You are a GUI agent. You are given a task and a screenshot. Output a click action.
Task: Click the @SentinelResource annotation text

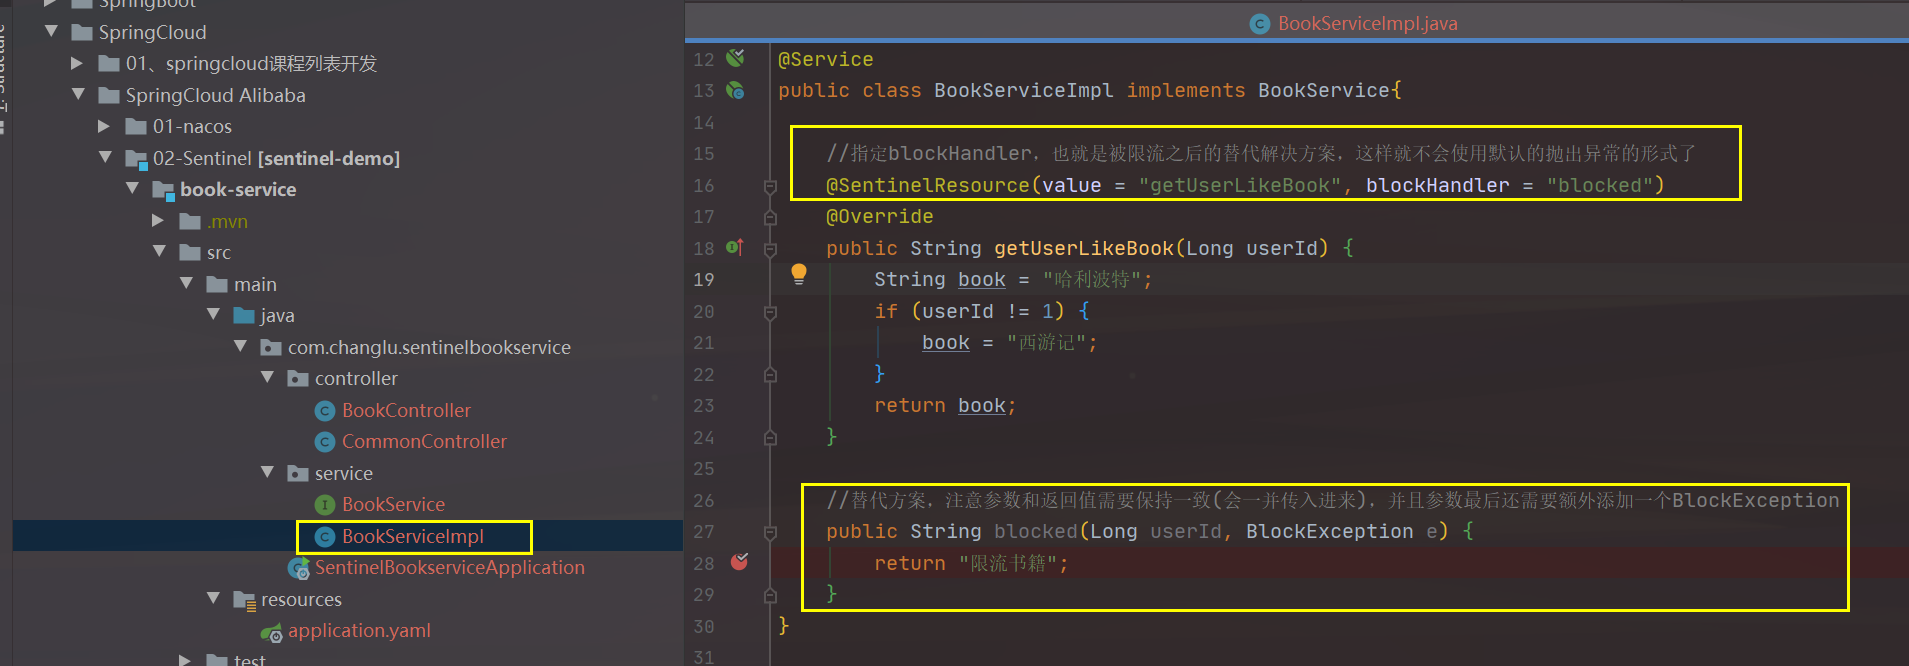point(927,185)
